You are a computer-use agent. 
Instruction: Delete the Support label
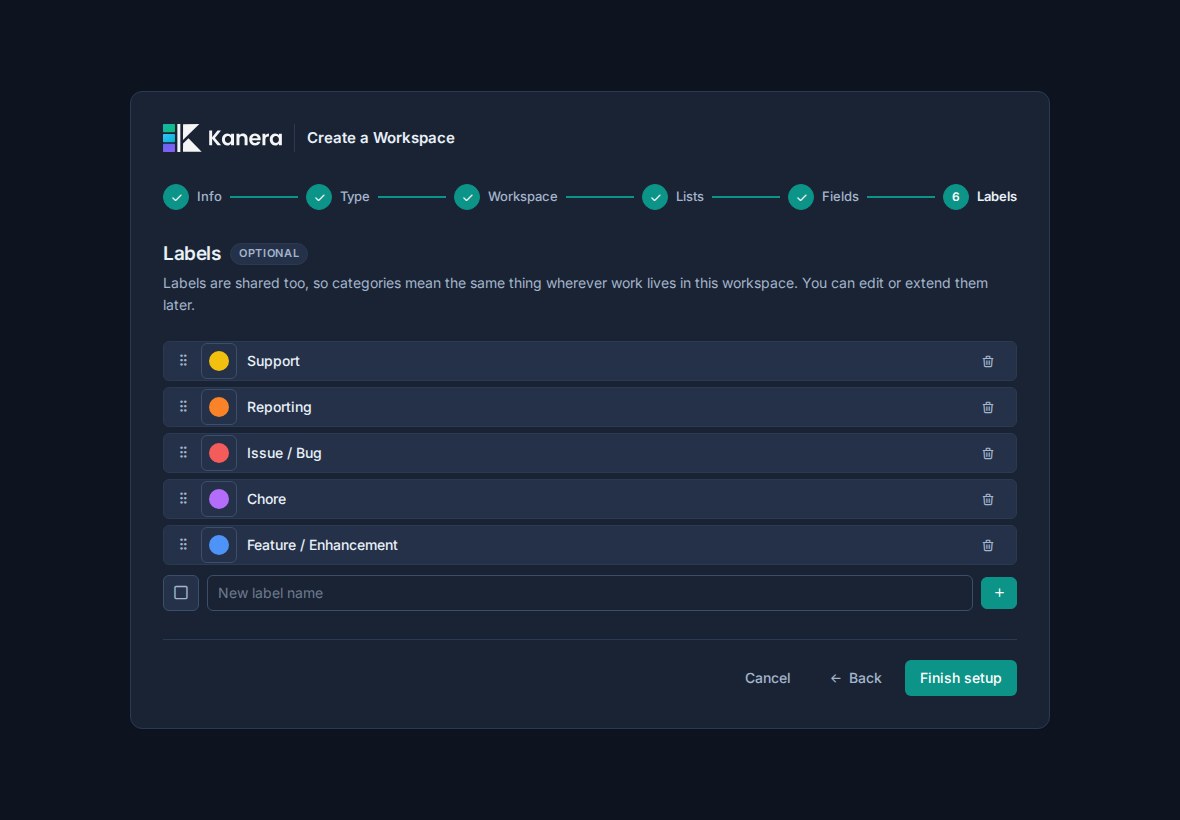987,361
